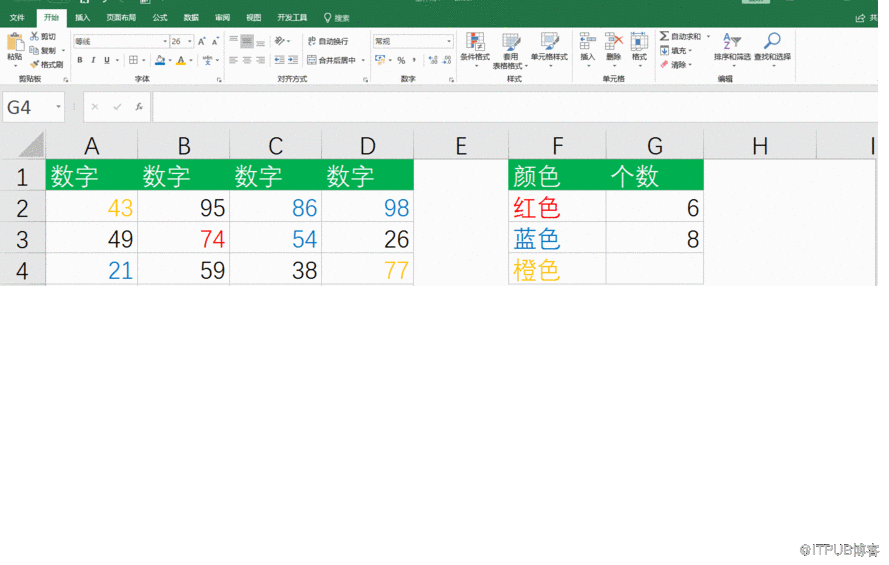The height and width of the screenshot is (565, 889).
Task: Open the Fill Color dropdown arrow
Action: coord(170,60)
